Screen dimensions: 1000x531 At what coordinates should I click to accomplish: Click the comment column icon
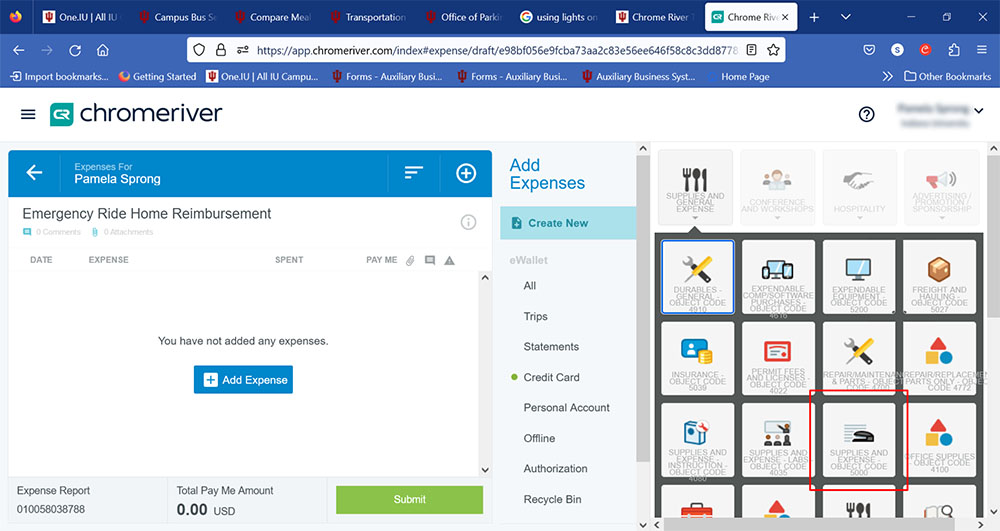(x=430, y=260)
